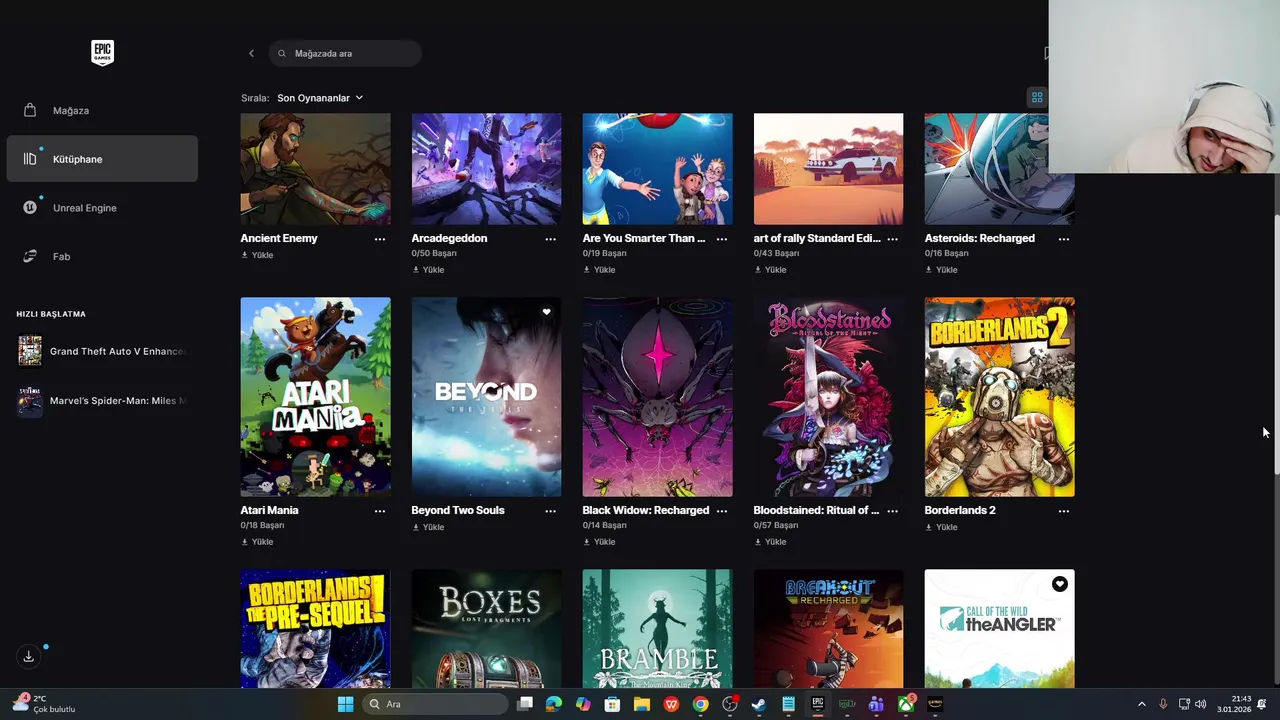Image resolution: width=1280 pixels, height=720 pixels.
Task: Open Copilot from the taskbar
Action: 583,704
